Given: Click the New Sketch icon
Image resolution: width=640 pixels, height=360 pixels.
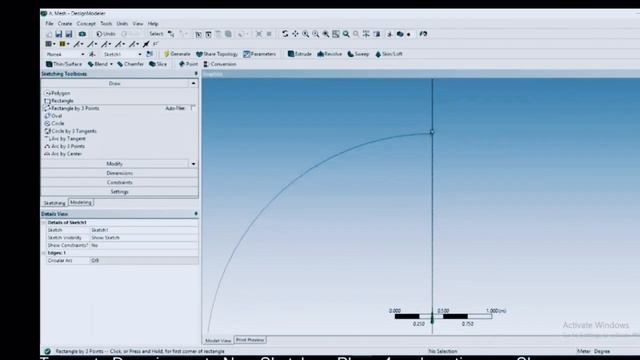Looking at the screenshot, I should coord(150,54).
